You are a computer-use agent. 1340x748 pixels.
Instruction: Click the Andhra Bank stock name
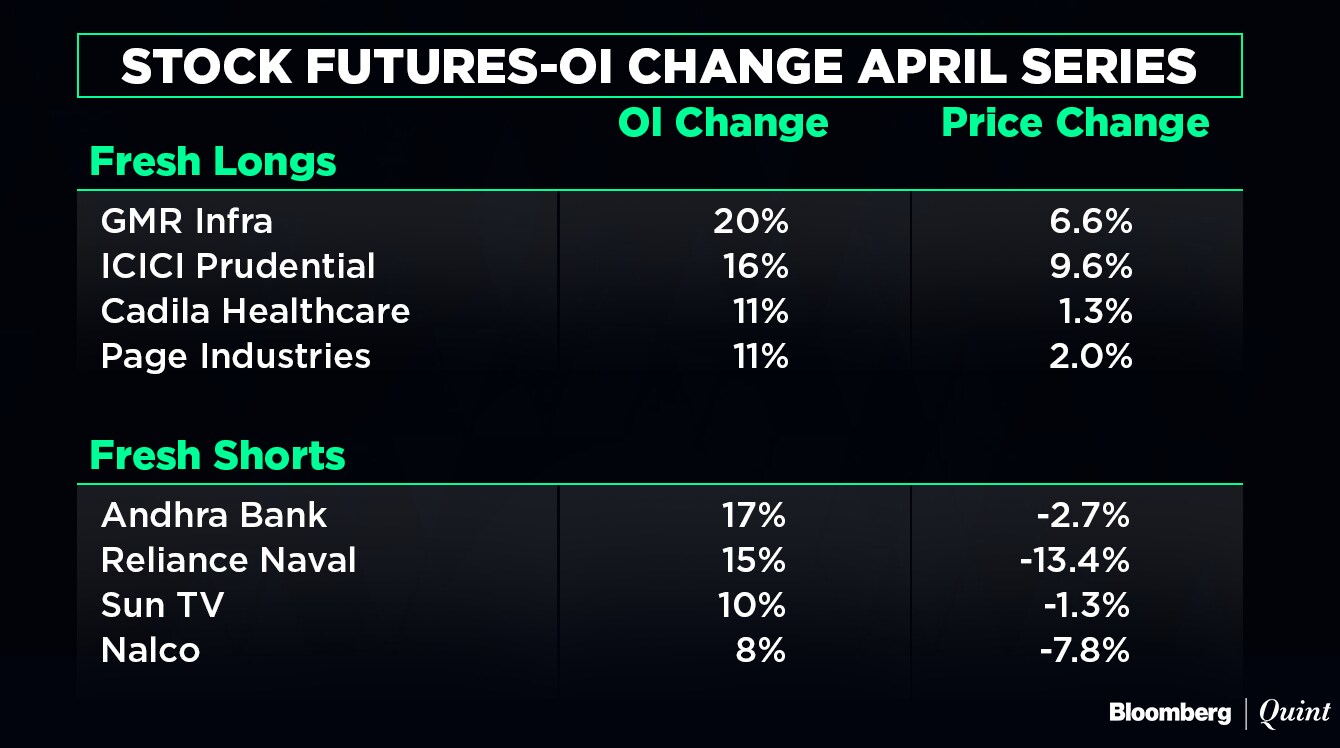click(x=214, y=515)
